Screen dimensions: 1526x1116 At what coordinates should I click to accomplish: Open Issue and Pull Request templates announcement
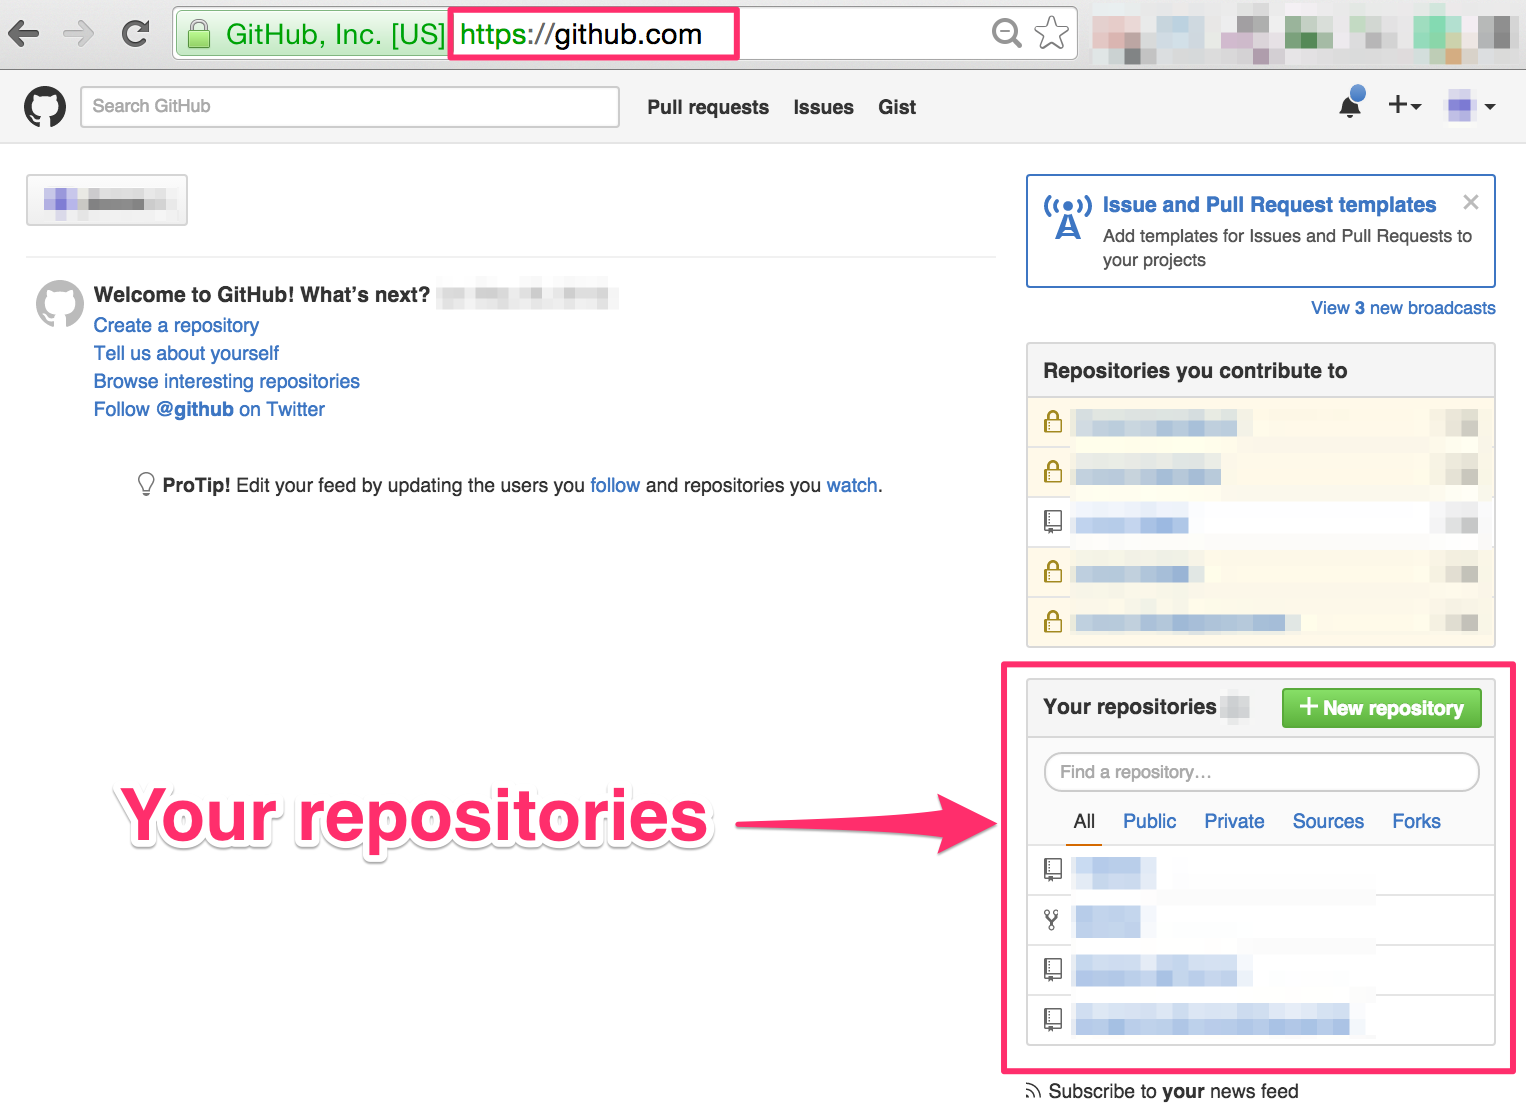pyautogui.click(x=1269, y=205)
